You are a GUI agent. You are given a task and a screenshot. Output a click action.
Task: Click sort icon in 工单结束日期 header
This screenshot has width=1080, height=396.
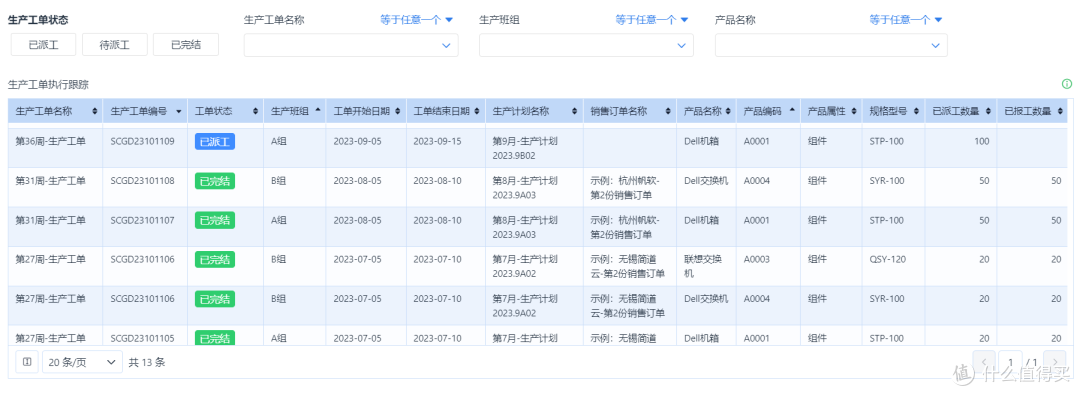[x=477, y=111]
